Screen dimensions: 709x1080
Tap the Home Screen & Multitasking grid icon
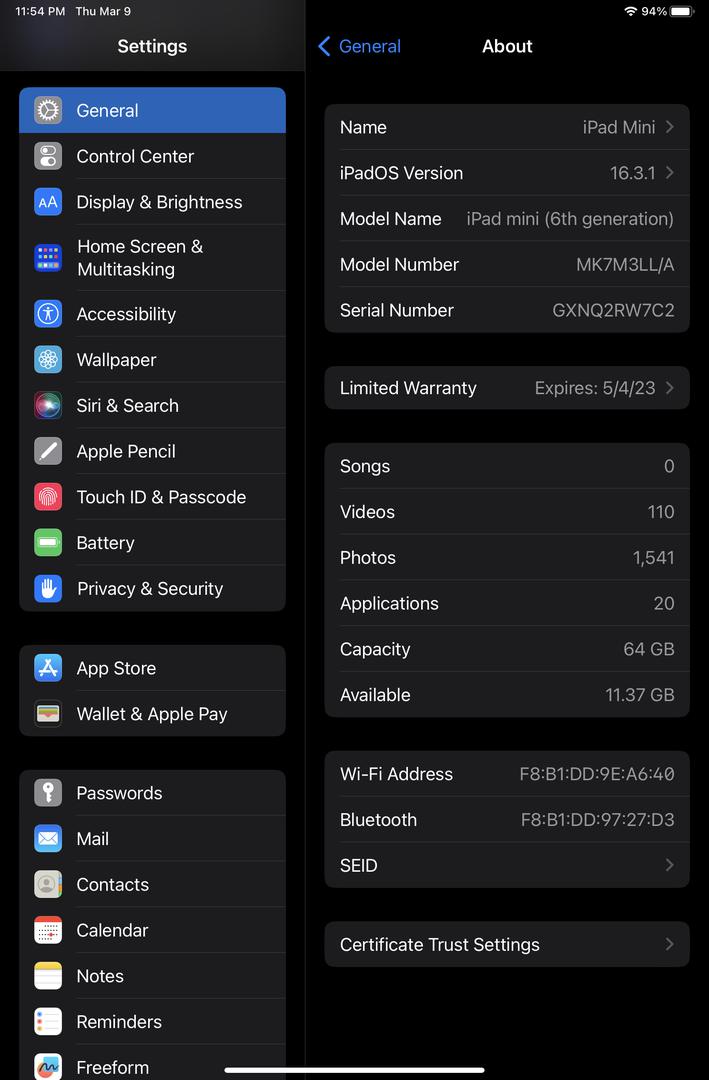click(x=48, y=258)
